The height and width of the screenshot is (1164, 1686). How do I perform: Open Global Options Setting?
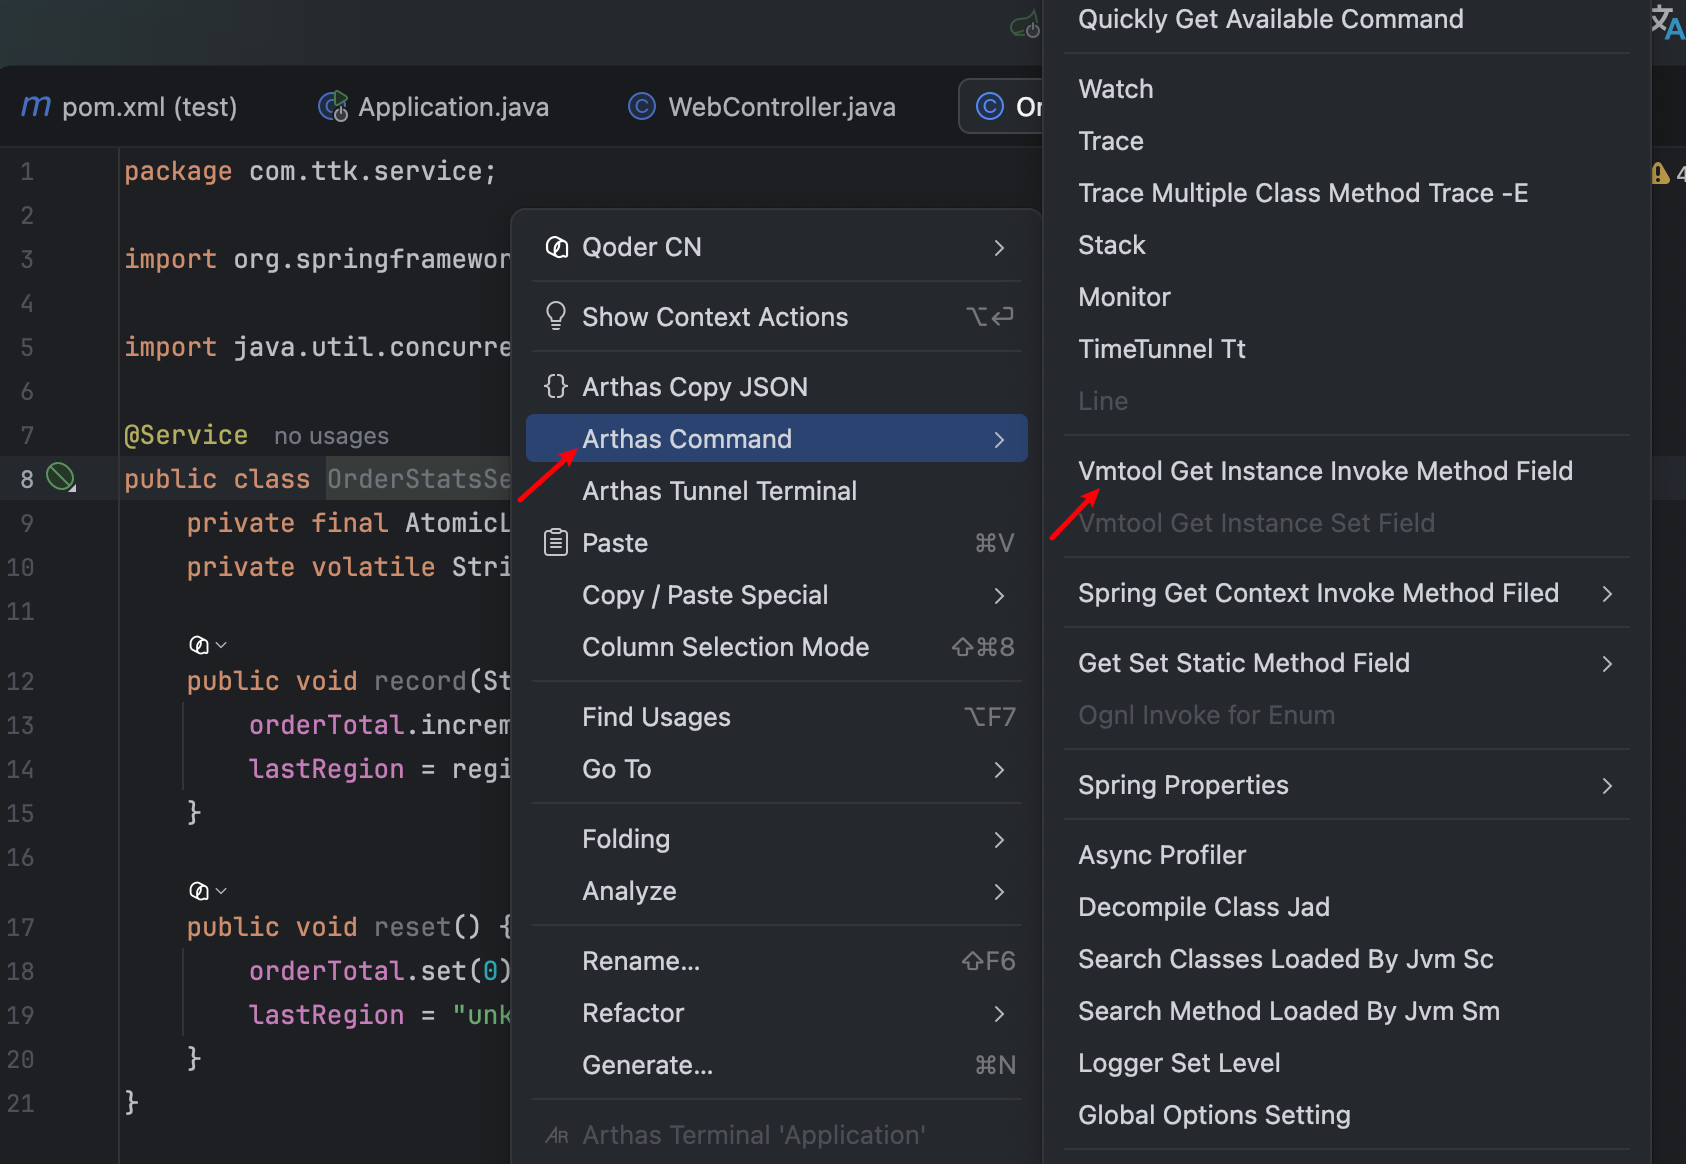click(1346, 1115)
